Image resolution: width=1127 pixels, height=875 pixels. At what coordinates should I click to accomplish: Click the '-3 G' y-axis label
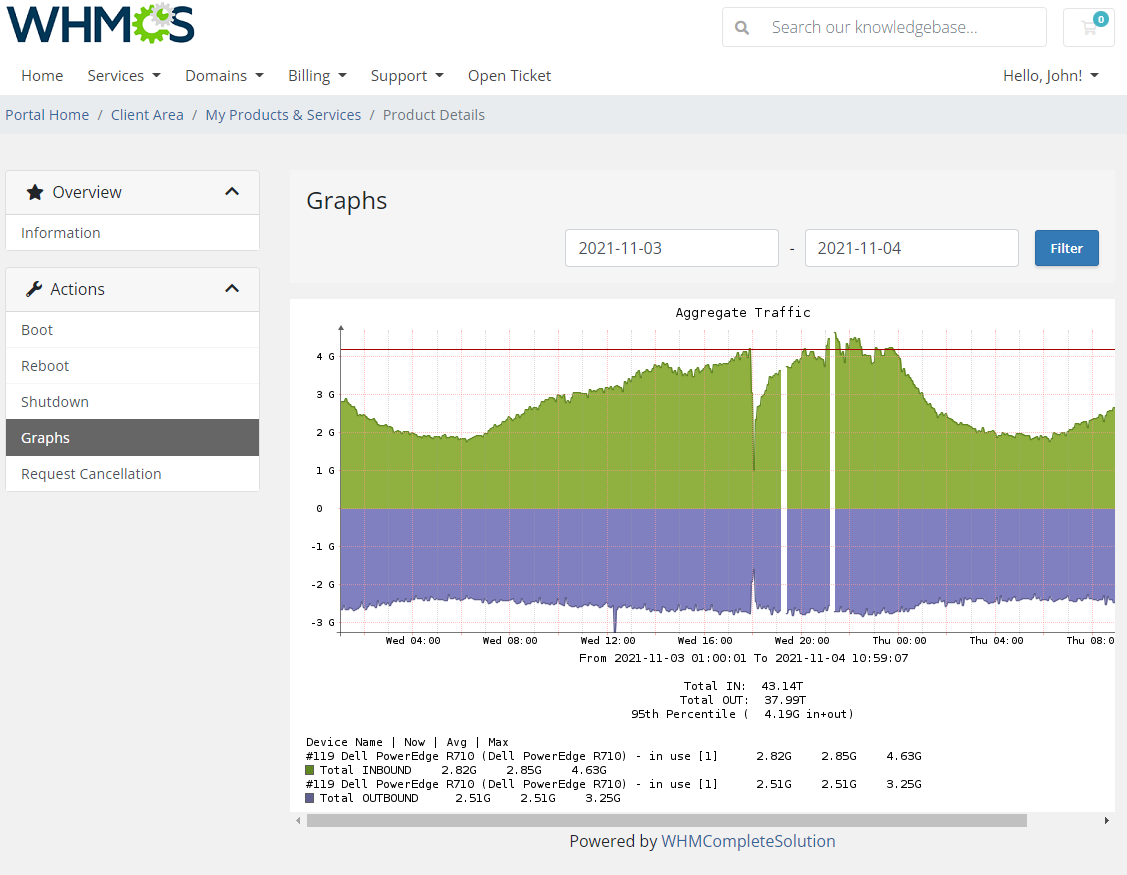pyautogui.click(x=323, y=623)
